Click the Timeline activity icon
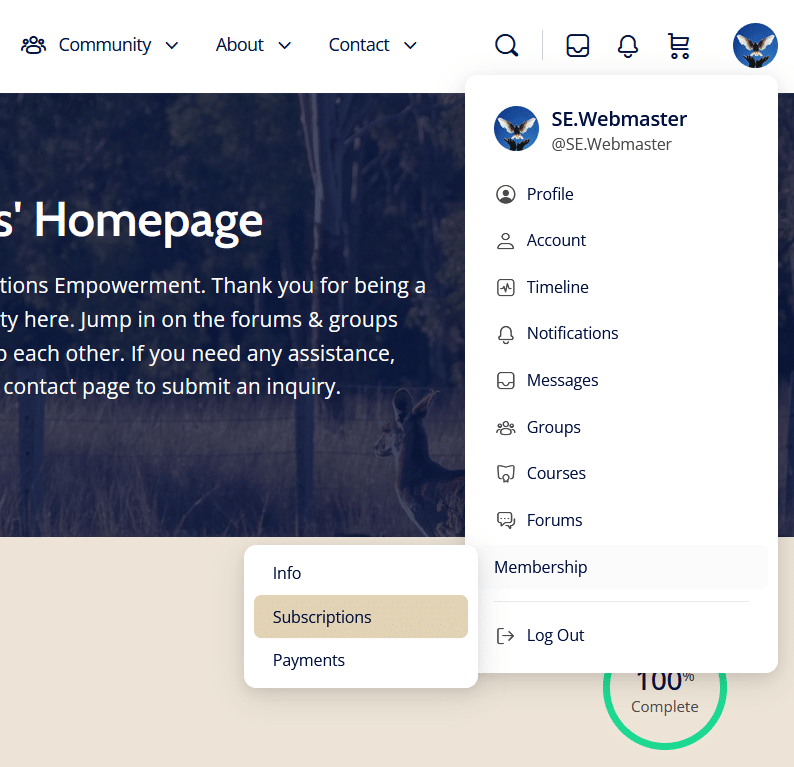The height and width of the screenshot is (767, 794). point(506,287)
